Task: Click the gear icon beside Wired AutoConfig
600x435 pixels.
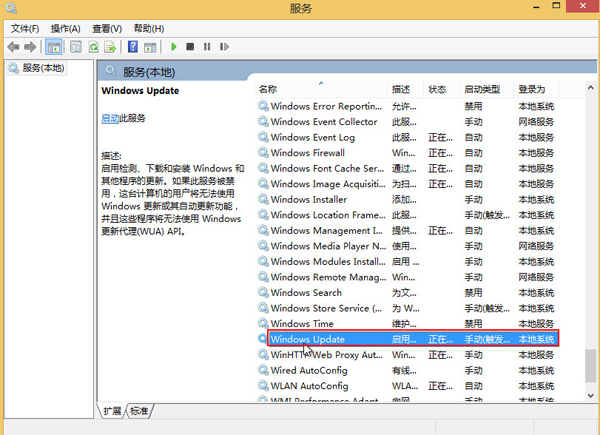Action: [x=263, y=370]
